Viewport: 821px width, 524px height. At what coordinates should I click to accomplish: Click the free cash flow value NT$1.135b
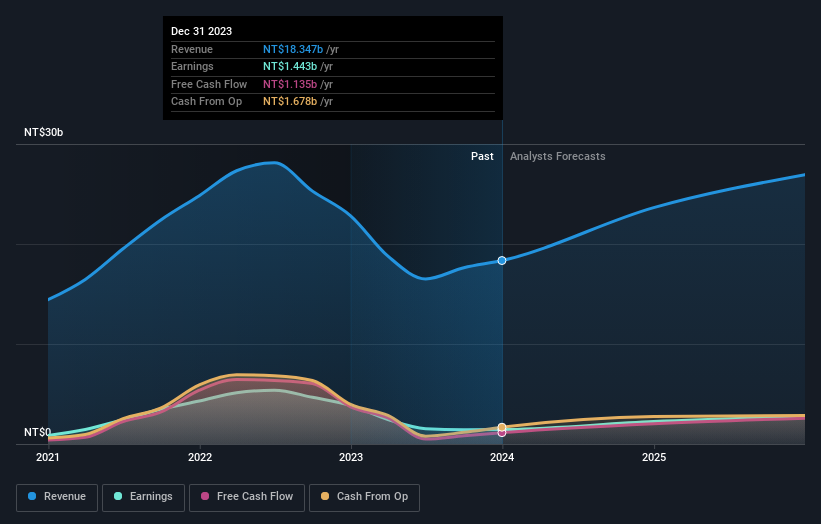point(290,84)
